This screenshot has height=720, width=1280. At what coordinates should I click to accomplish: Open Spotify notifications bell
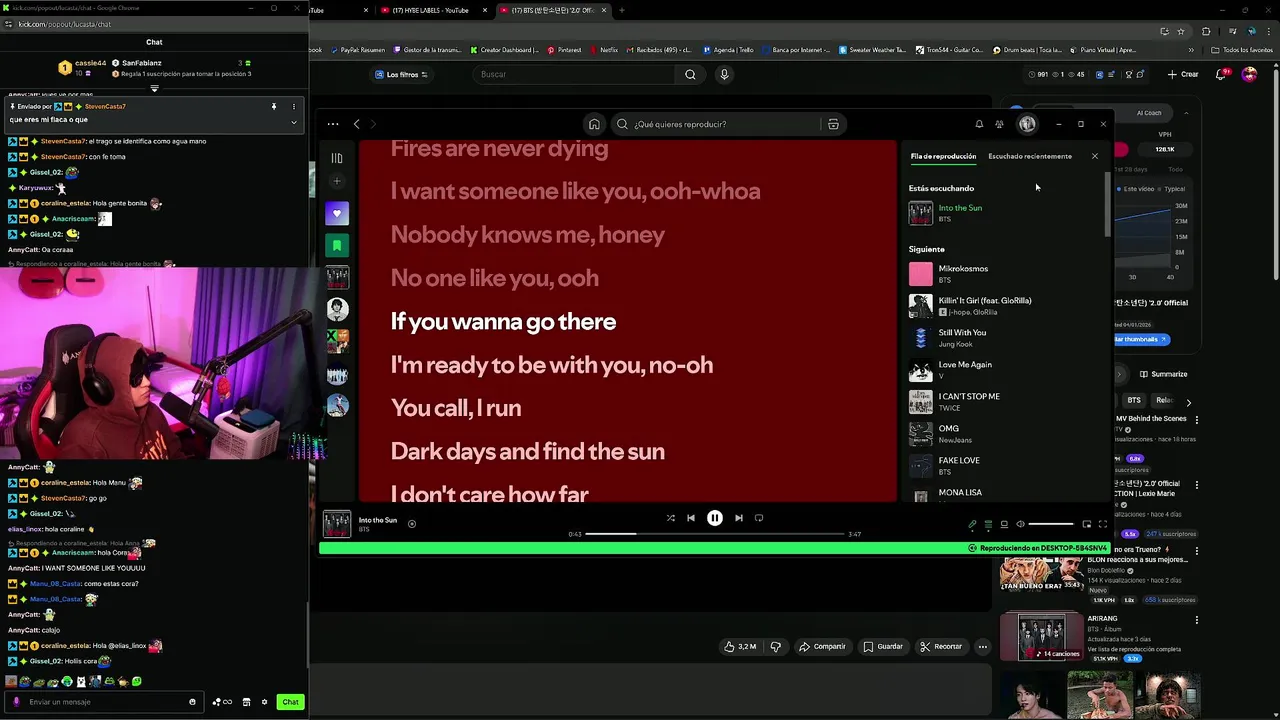979,124
